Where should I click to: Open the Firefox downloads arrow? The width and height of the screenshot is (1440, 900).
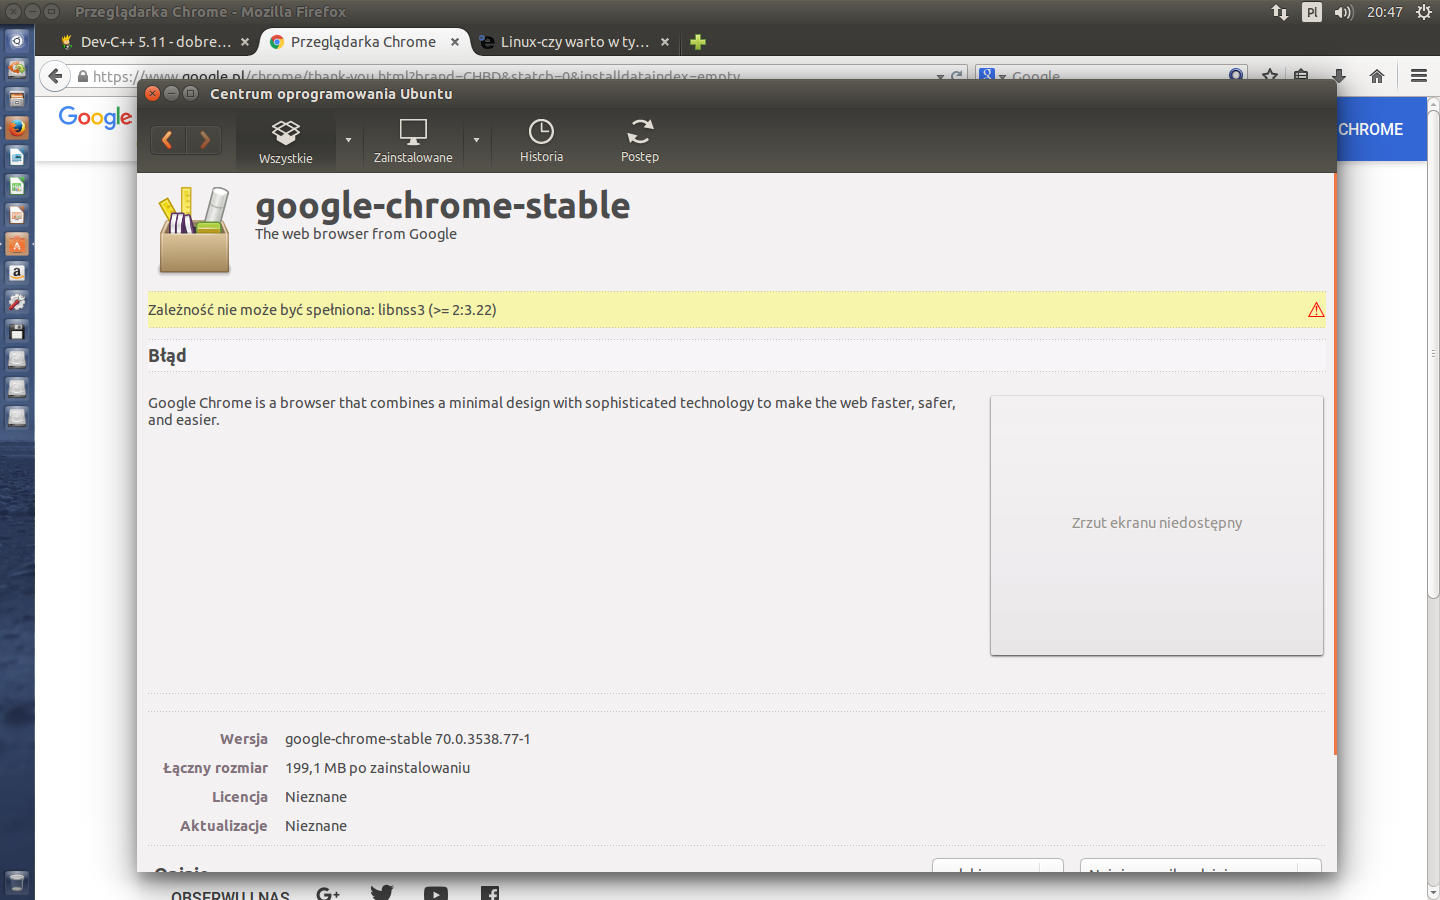(x=1338, y=76)
